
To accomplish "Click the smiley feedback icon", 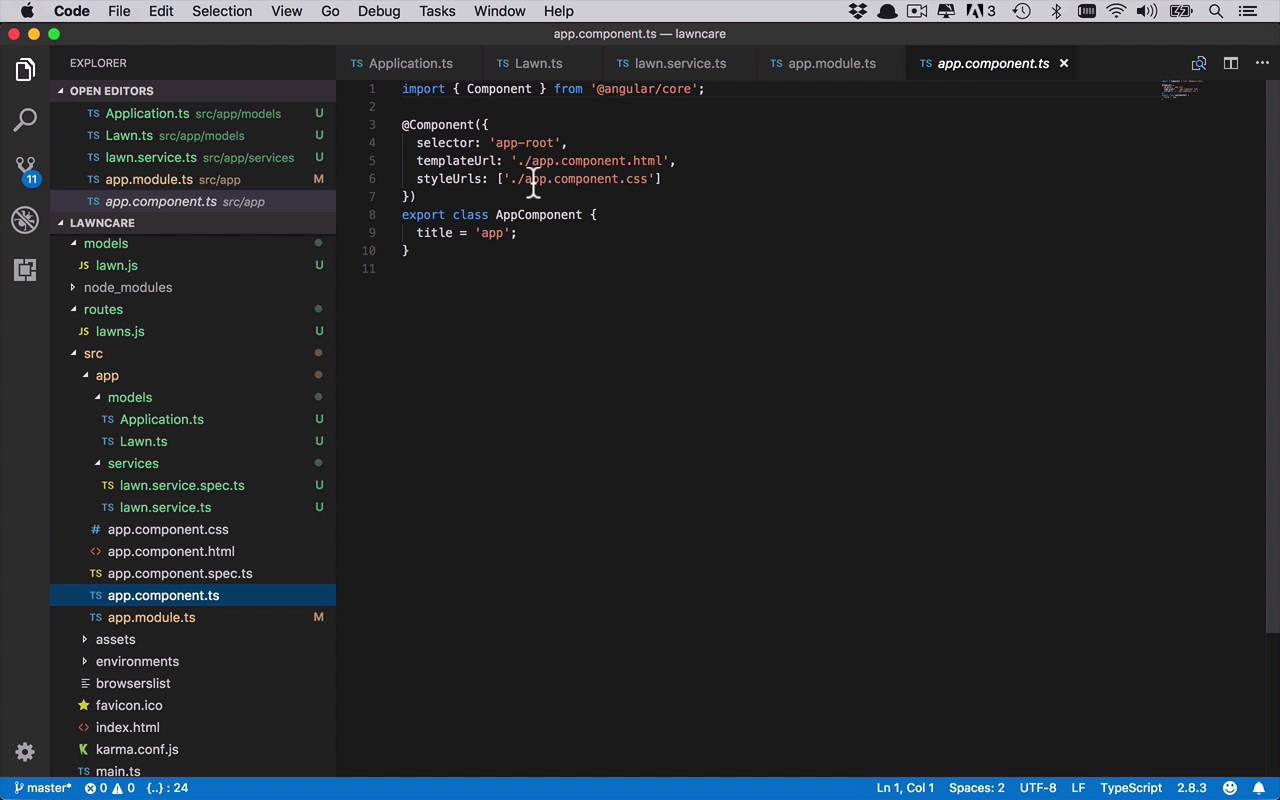I will [1230, 788].
